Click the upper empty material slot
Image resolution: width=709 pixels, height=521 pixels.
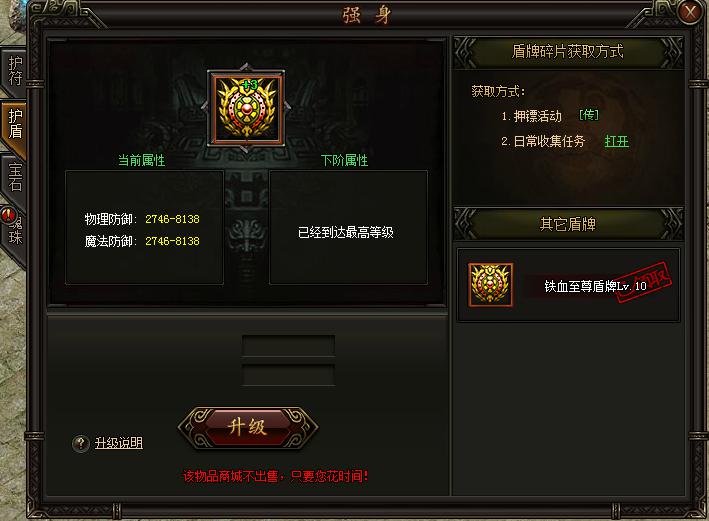click(x=288, y=346)
